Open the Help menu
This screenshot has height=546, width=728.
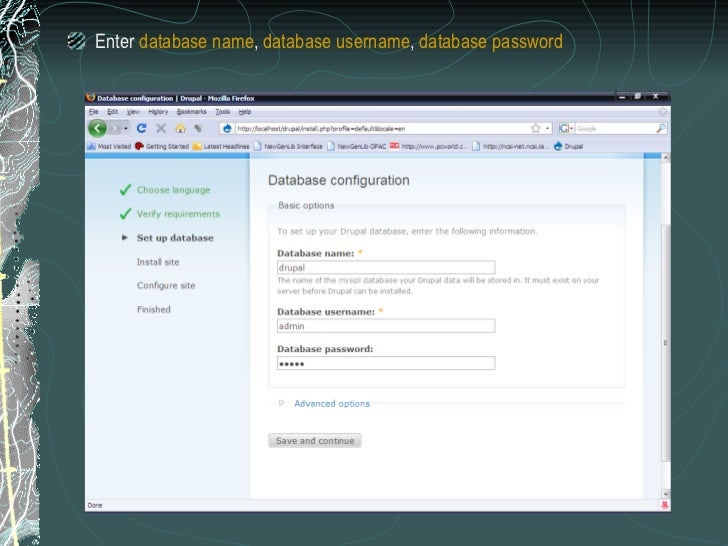(x=245, y=112)
